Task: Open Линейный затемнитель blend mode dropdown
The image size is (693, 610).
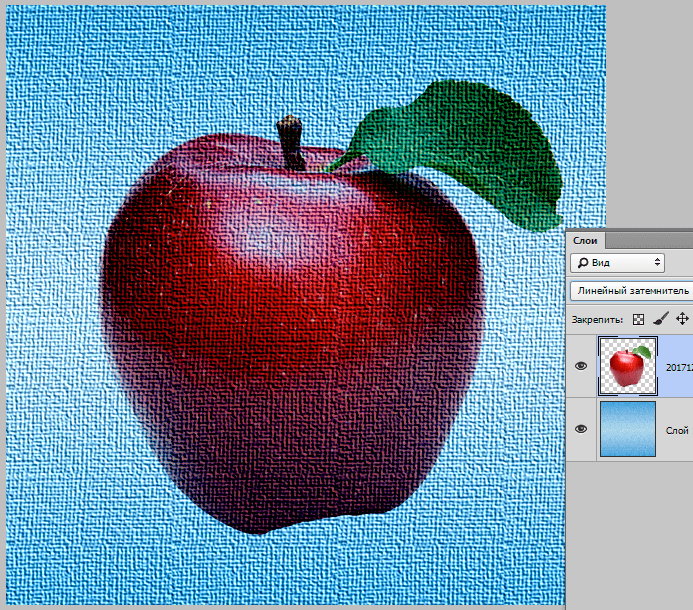Action: click(x=632, y=291)
